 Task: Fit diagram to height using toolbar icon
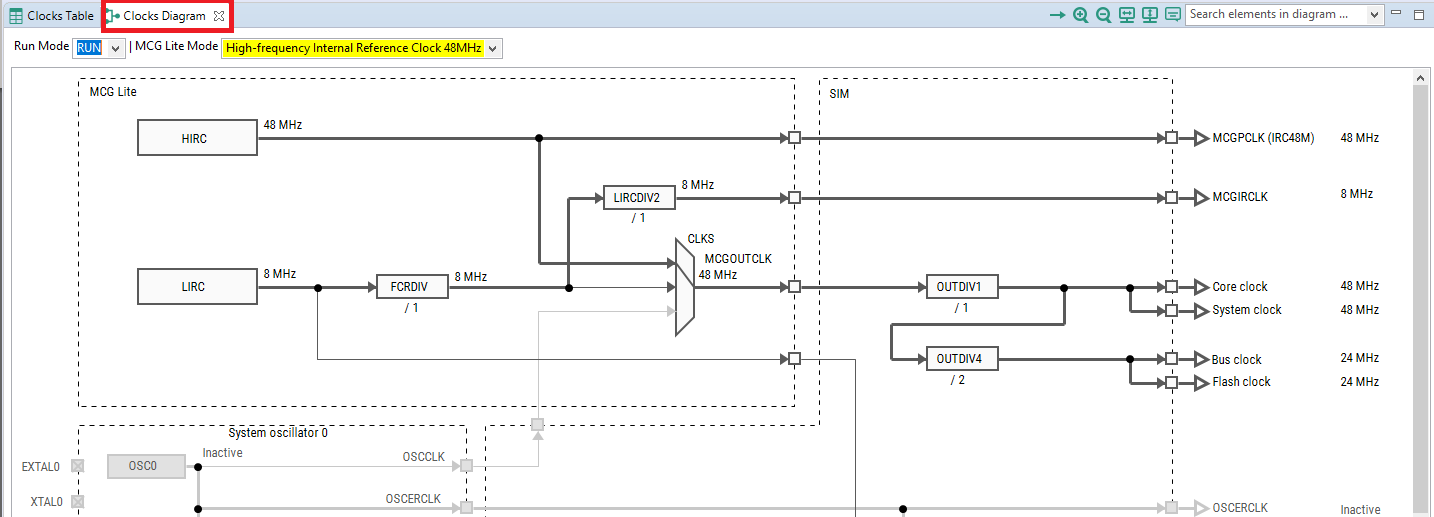(1150, 15)
